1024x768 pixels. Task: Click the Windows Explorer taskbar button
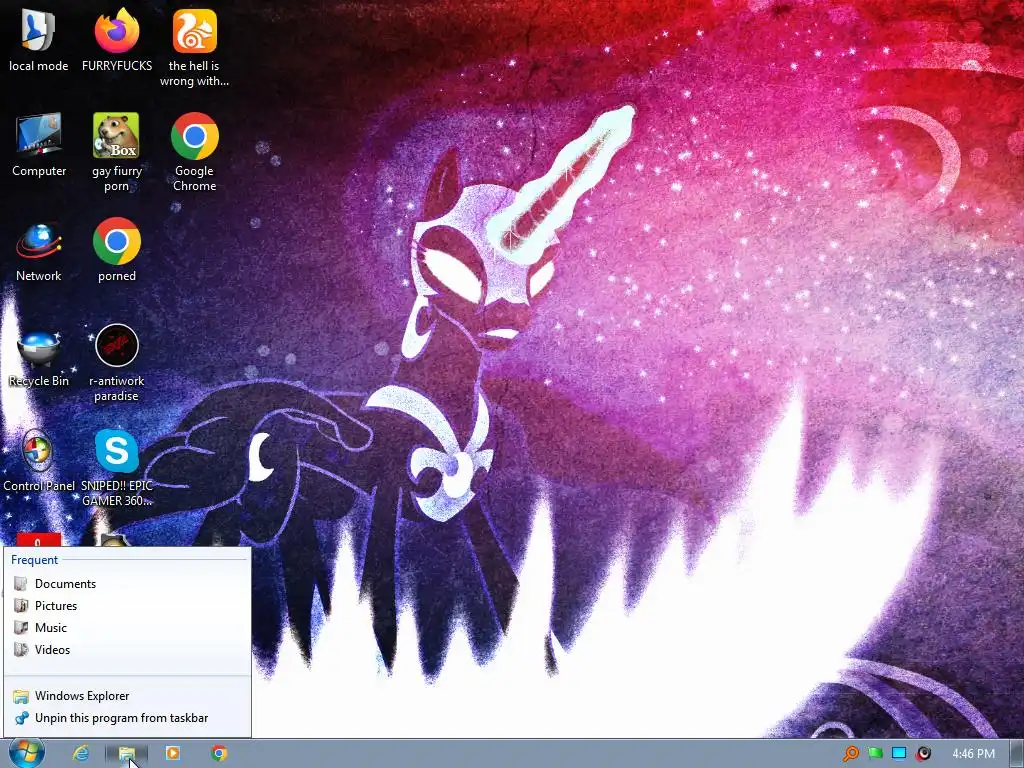pyautogui.click(x=127, y=754)
